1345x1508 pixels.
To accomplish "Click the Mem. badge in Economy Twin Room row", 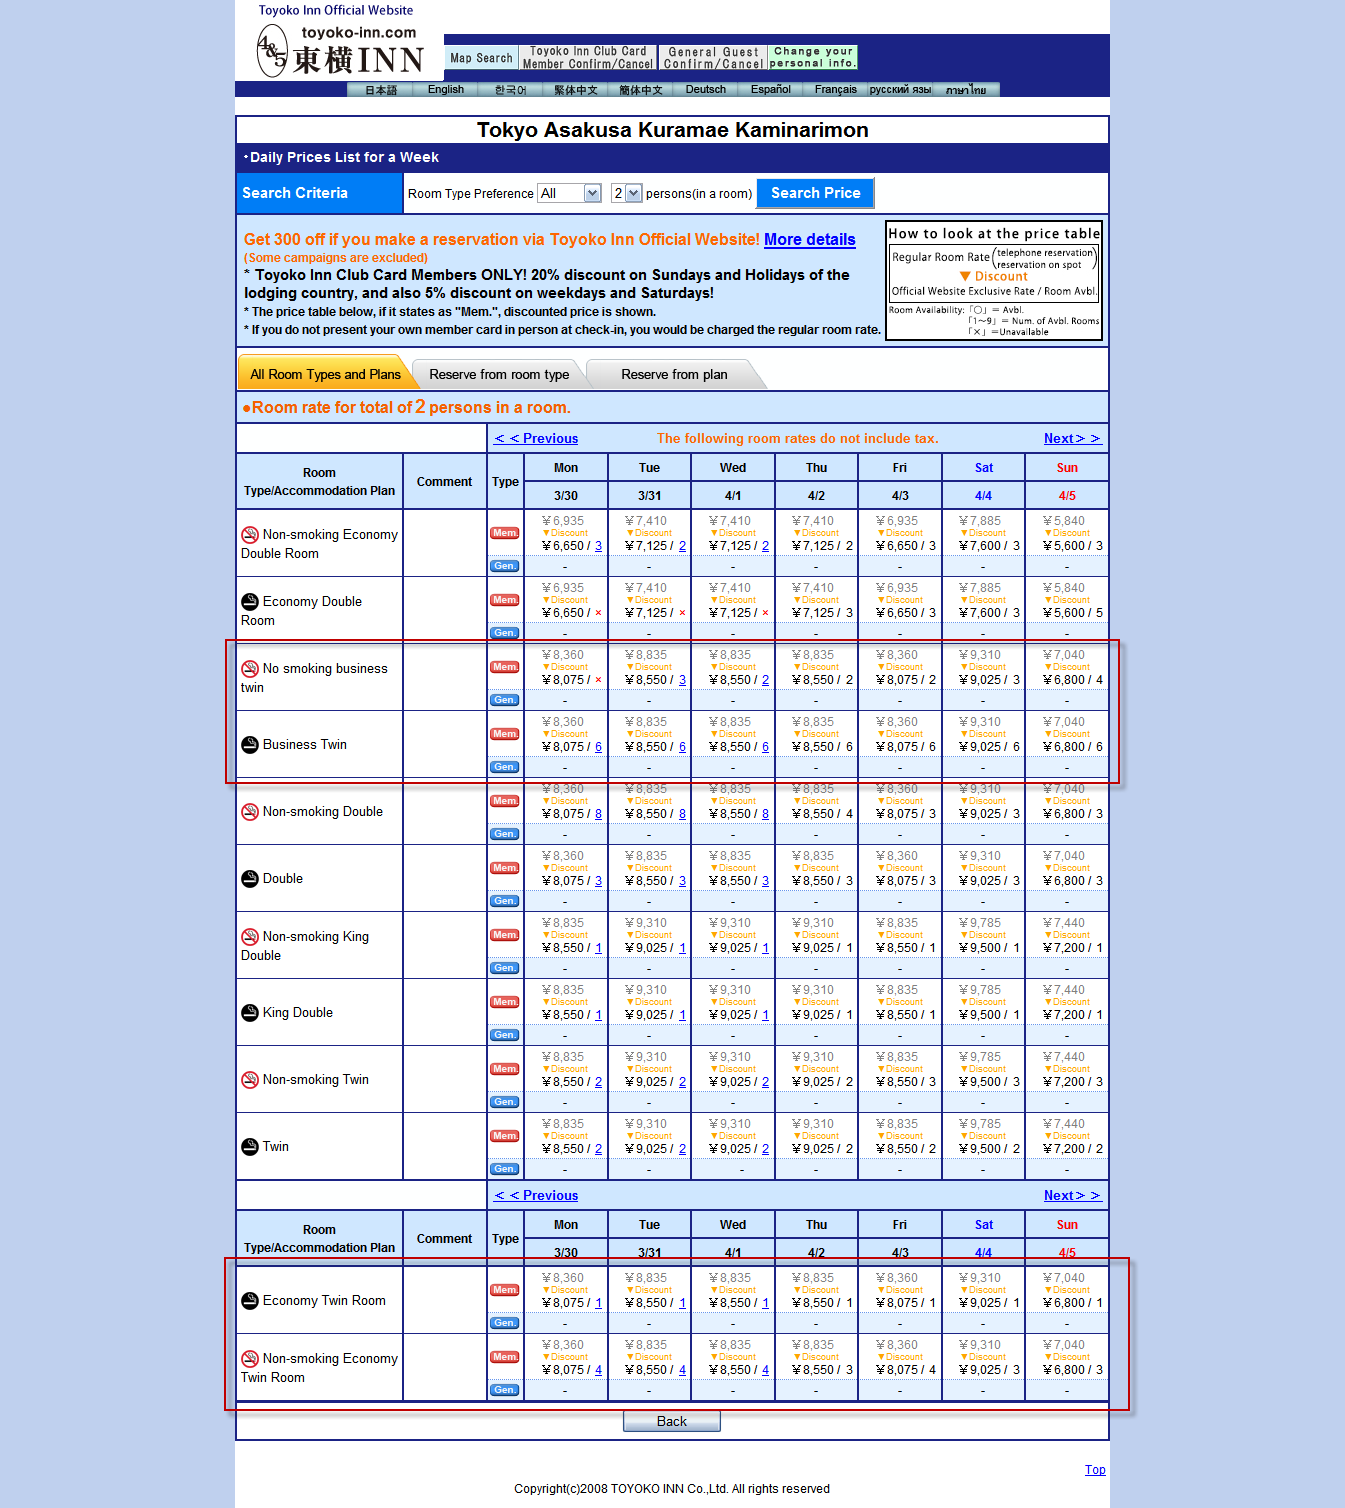I will point(505,1290).
